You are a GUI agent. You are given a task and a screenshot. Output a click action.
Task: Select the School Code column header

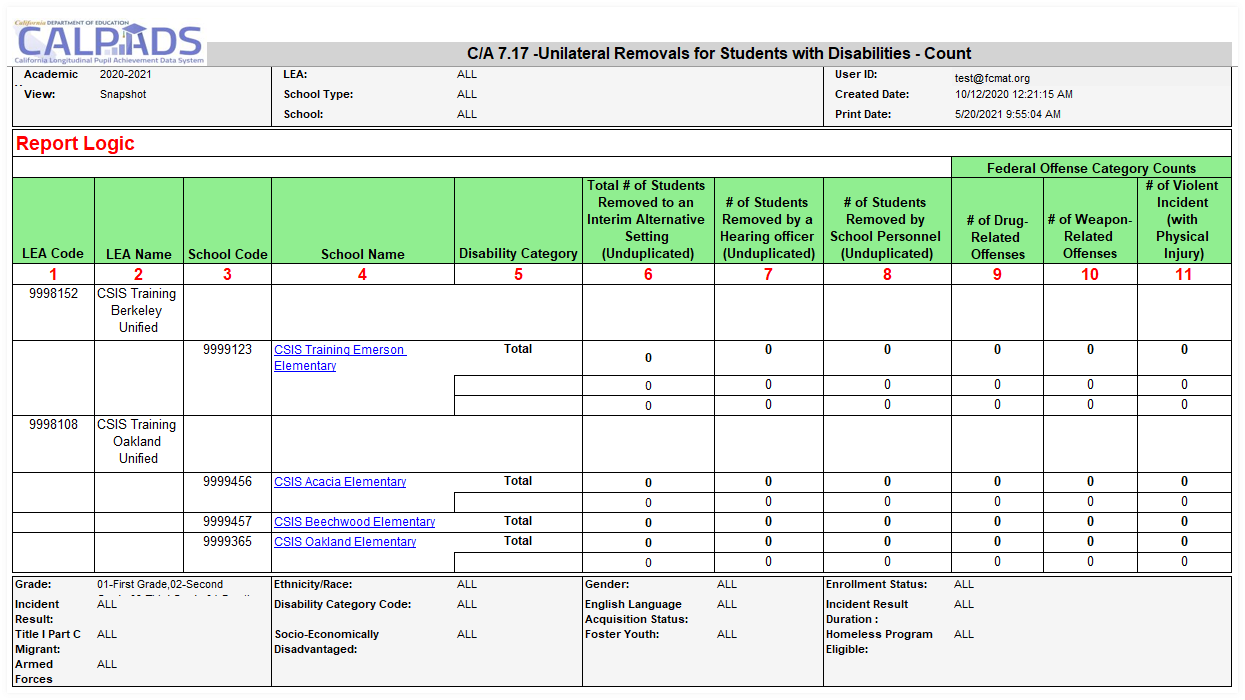click(x=227, y=254)
